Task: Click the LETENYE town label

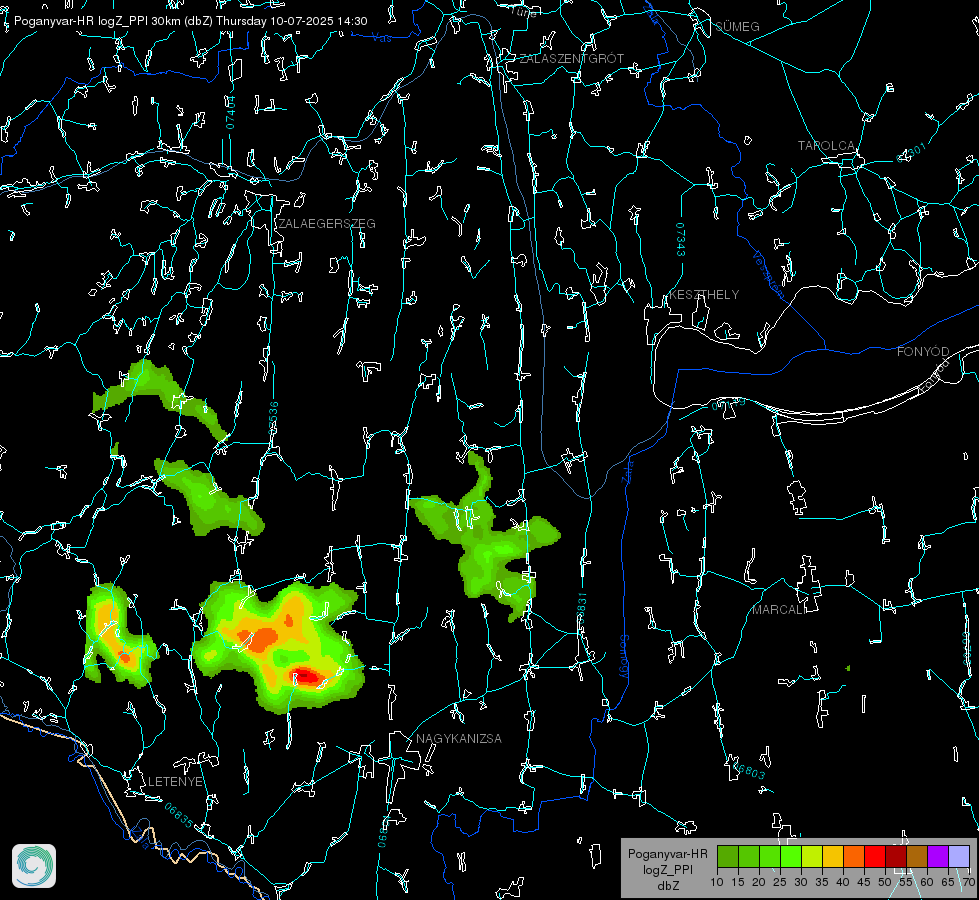Action: (175, 781)
